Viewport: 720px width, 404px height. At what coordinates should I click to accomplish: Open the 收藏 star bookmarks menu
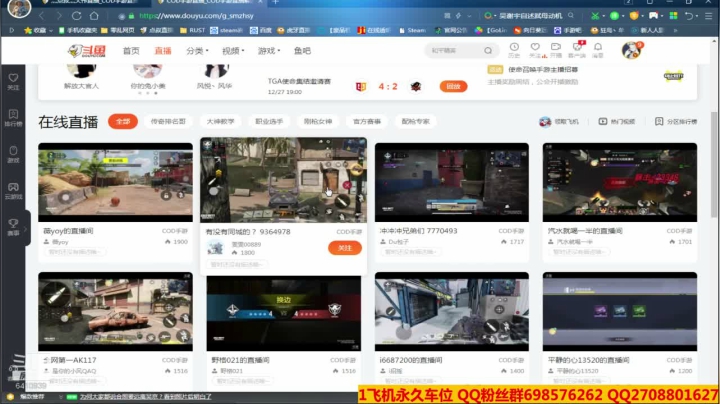pyautogui.click(x=38, y=30)
